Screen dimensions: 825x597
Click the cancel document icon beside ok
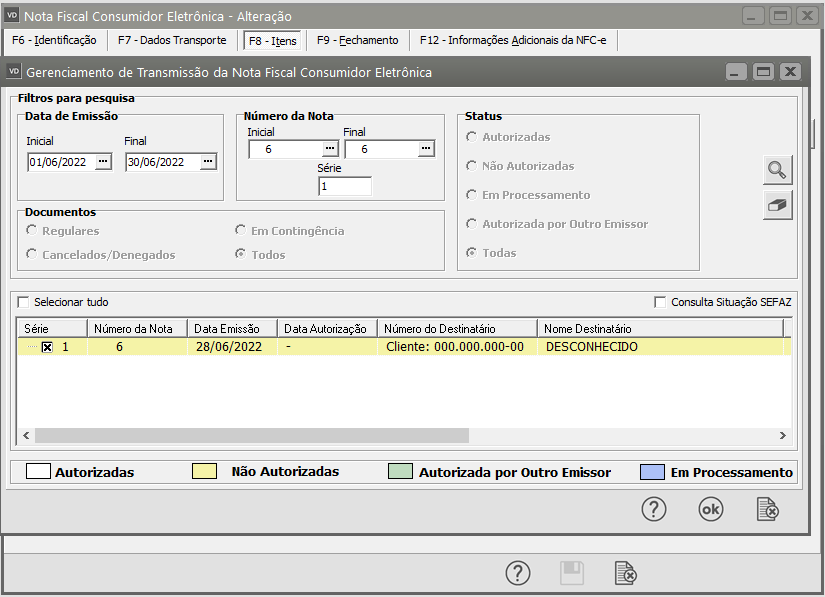pyautogui.click(x=767, y=509)
